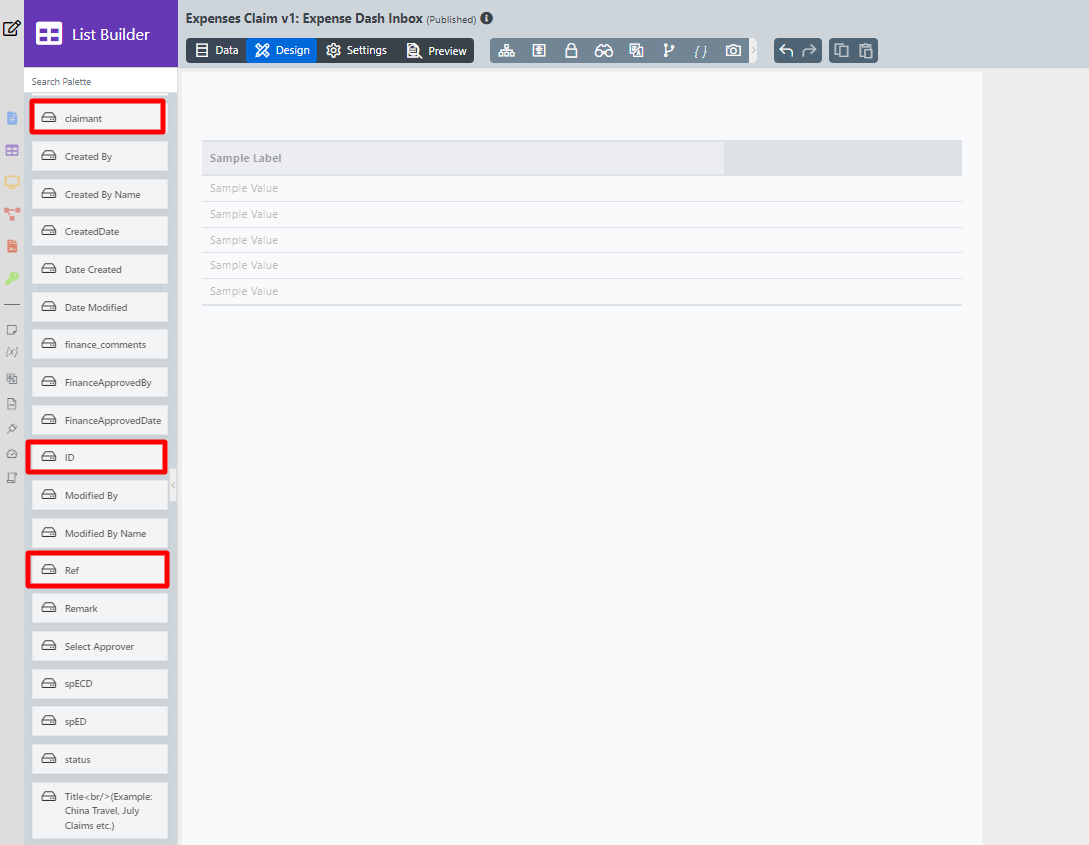Collapse the palette panel with side chevron

(x=173, y=485)
